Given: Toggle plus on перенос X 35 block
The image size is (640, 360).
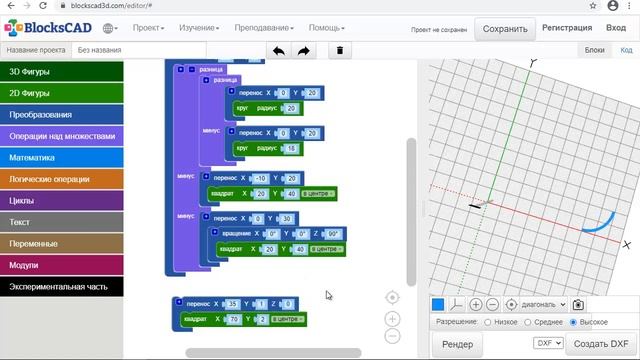Looking at the screenshot, I should click(x=179, y=302).
